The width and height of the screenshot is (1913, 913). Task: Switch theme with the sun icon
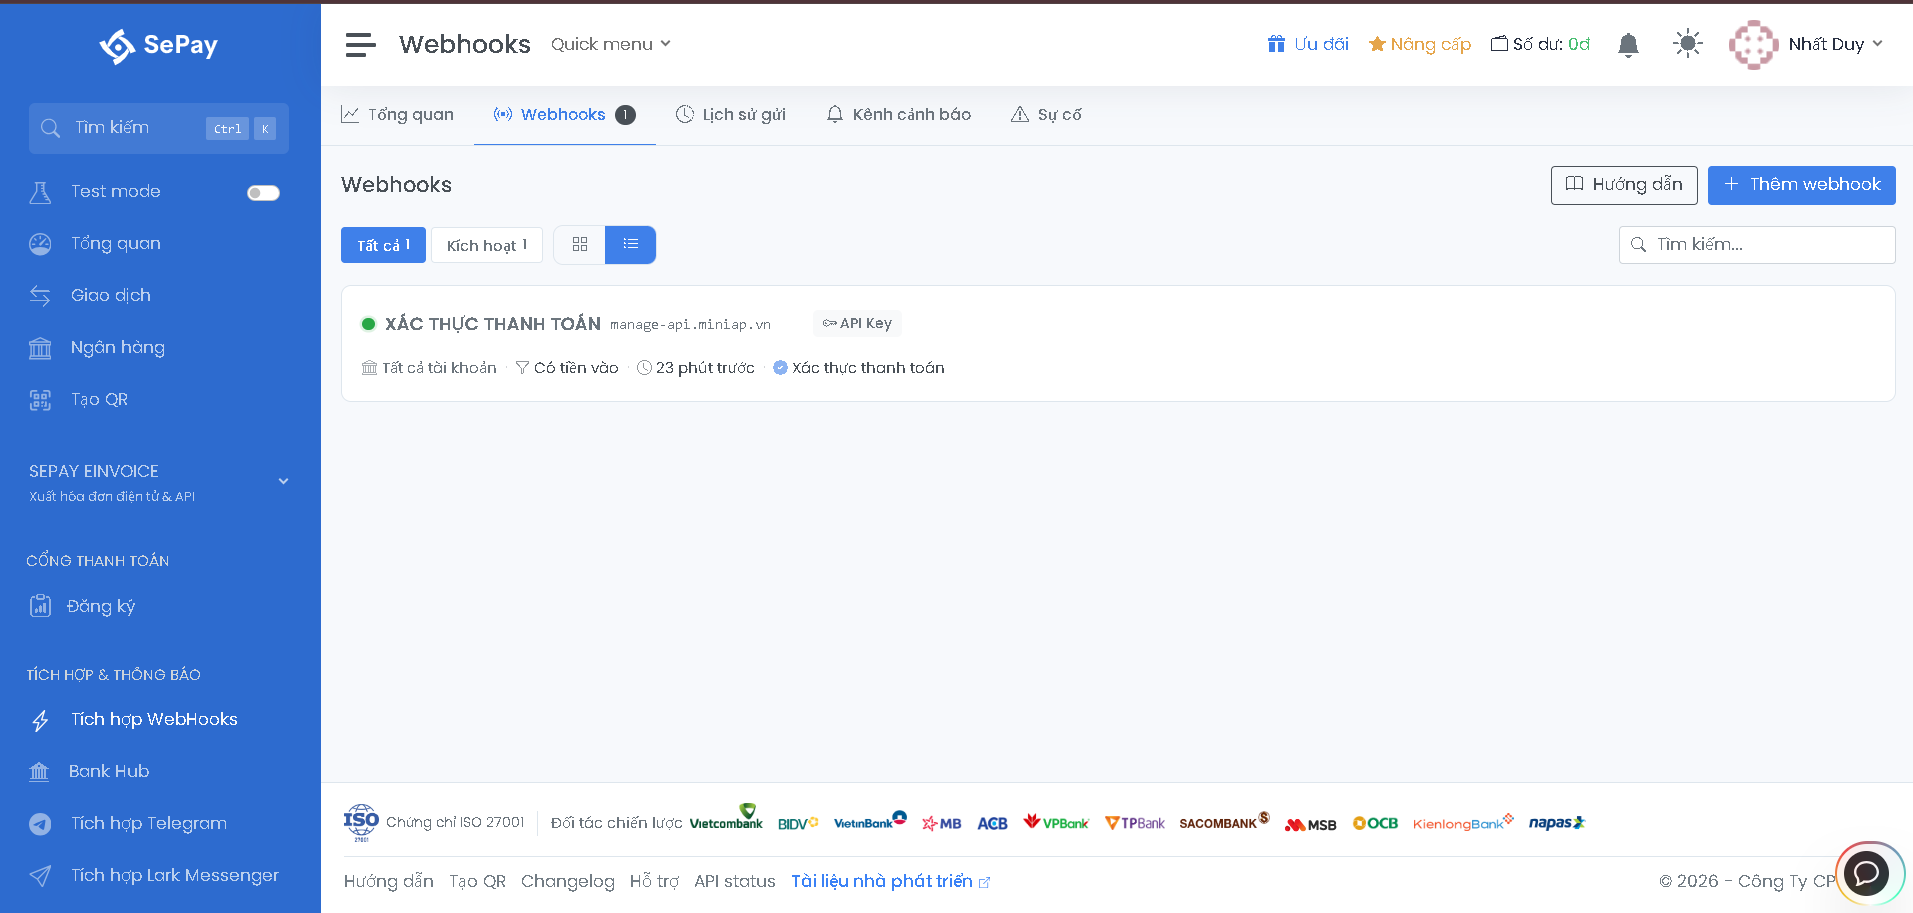pyautogui.click(x=1688, y=44)
